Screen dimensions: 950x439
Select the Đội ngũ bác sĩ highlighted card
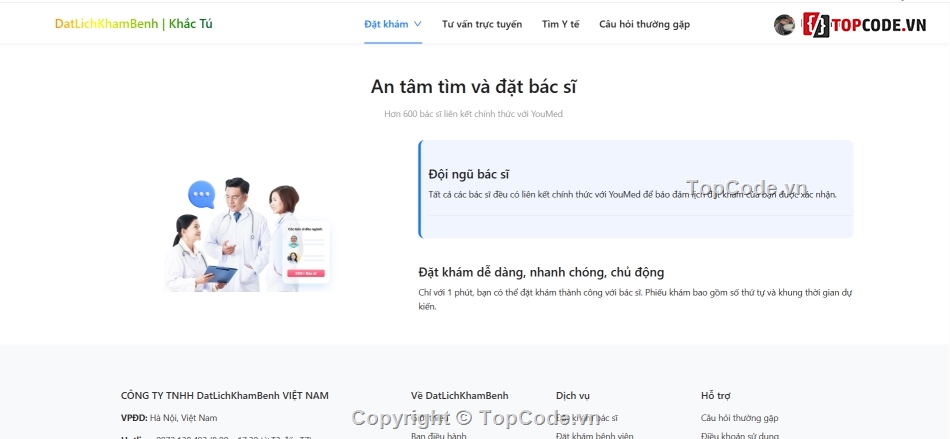click(636, 189)
